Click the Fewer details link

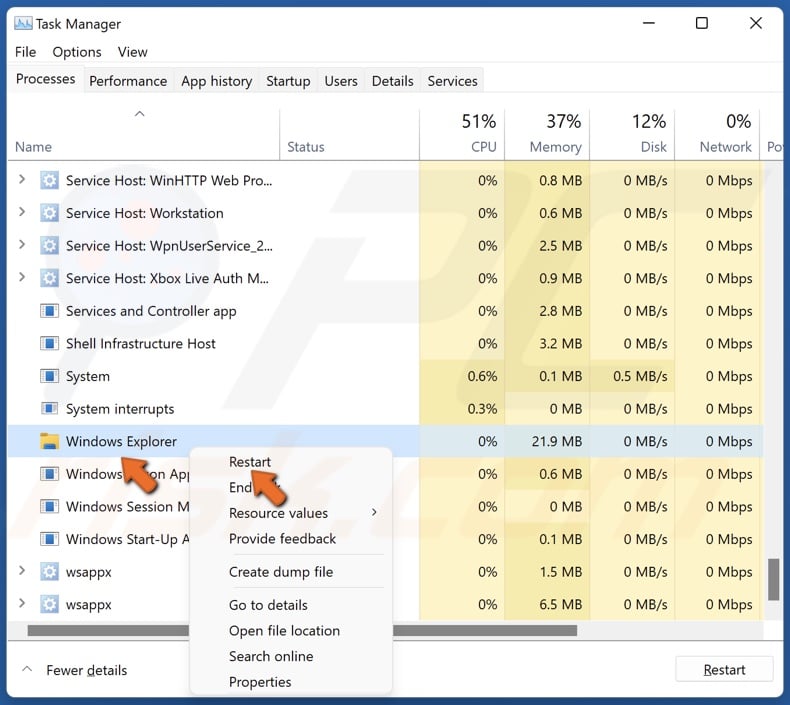[x=87, y=670]
